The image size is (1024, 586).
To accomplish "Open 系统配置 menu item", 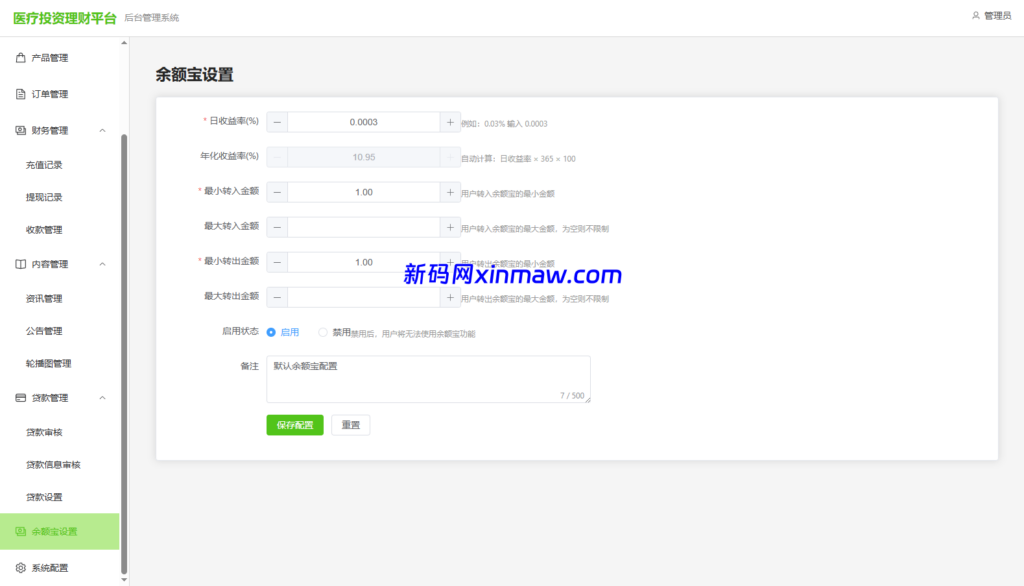I will (59, 568).
